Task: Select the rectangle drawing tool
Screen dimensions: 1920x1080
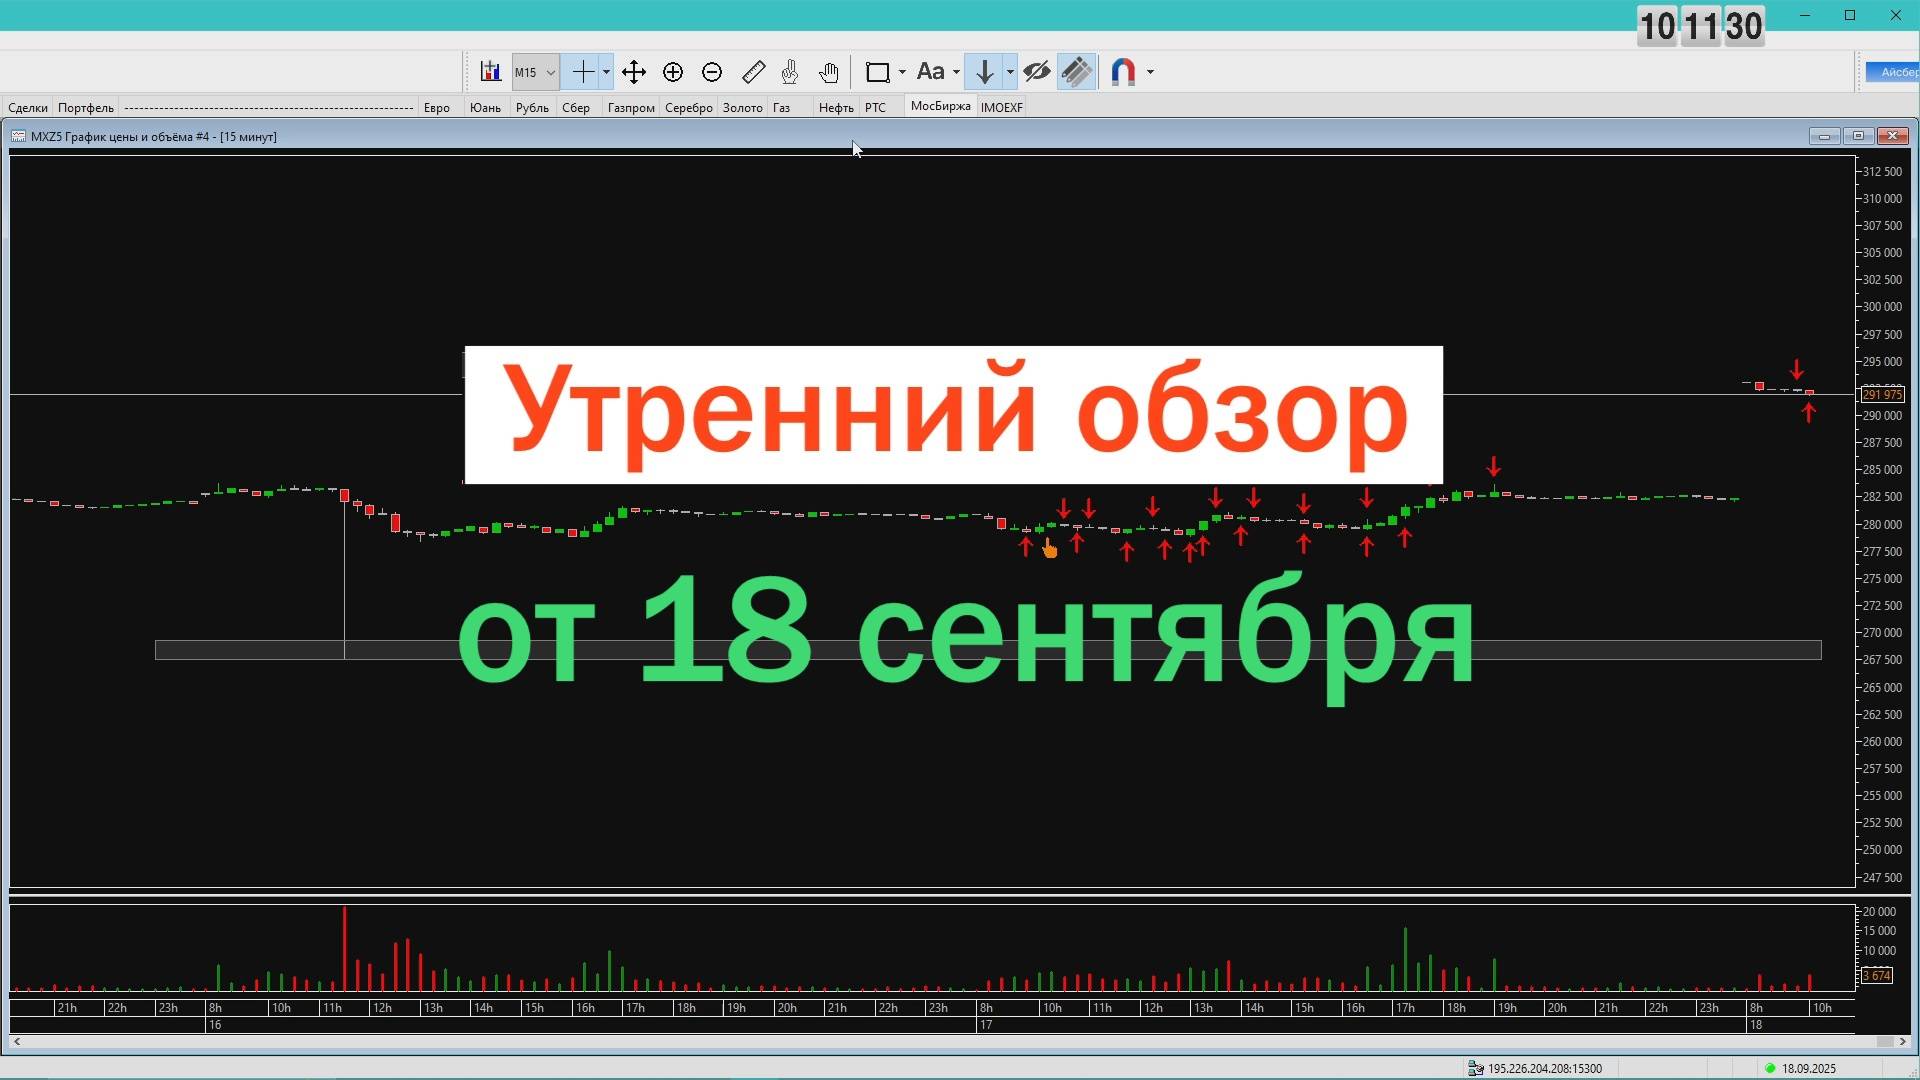Action: [878, 71]
